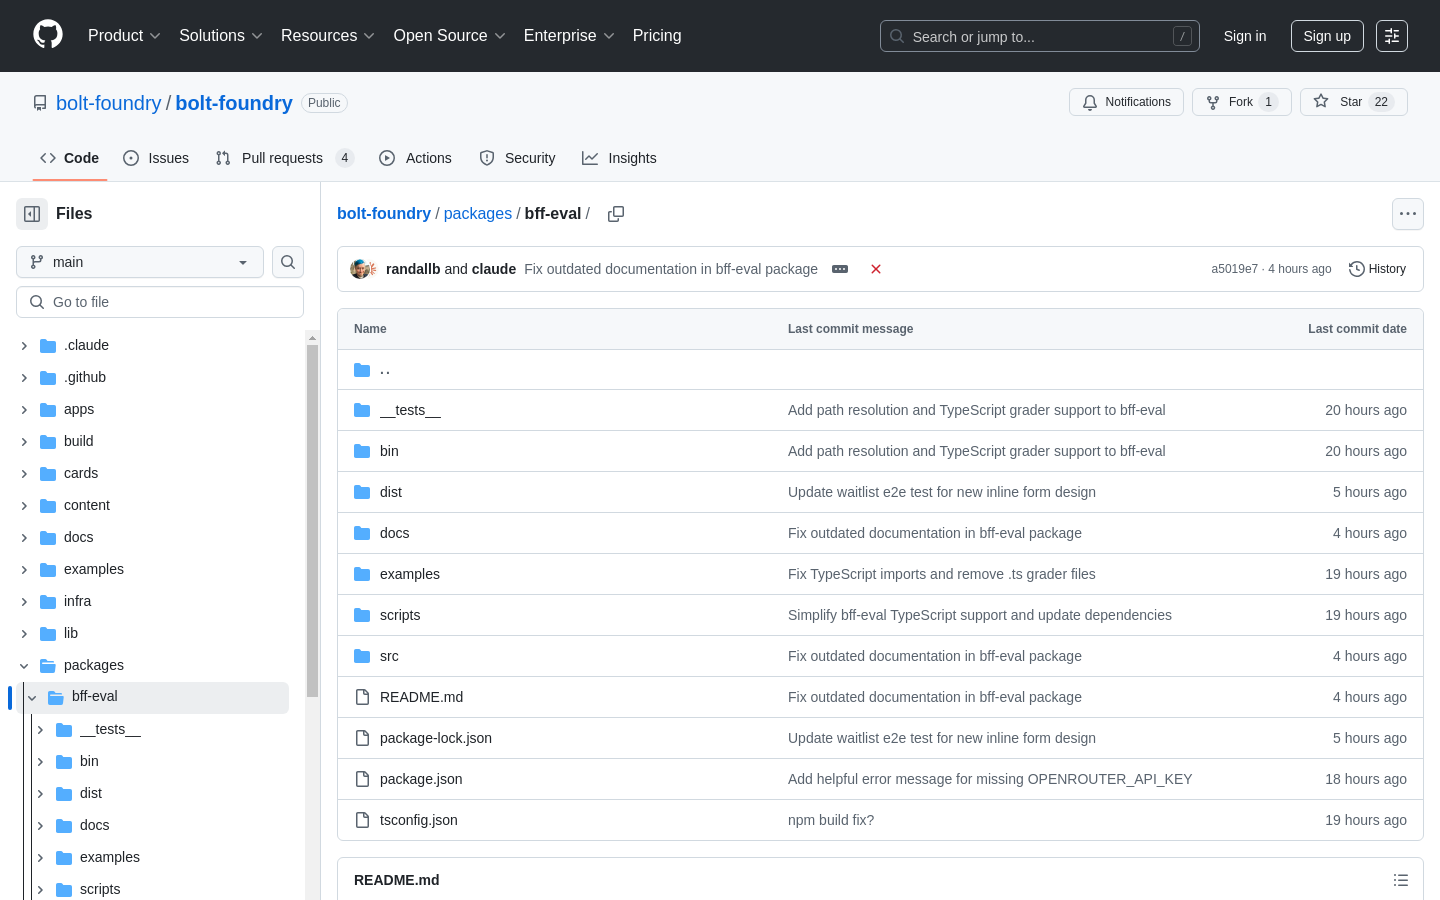
Task: Open the src folder icon in table
Action: (362, 656)
